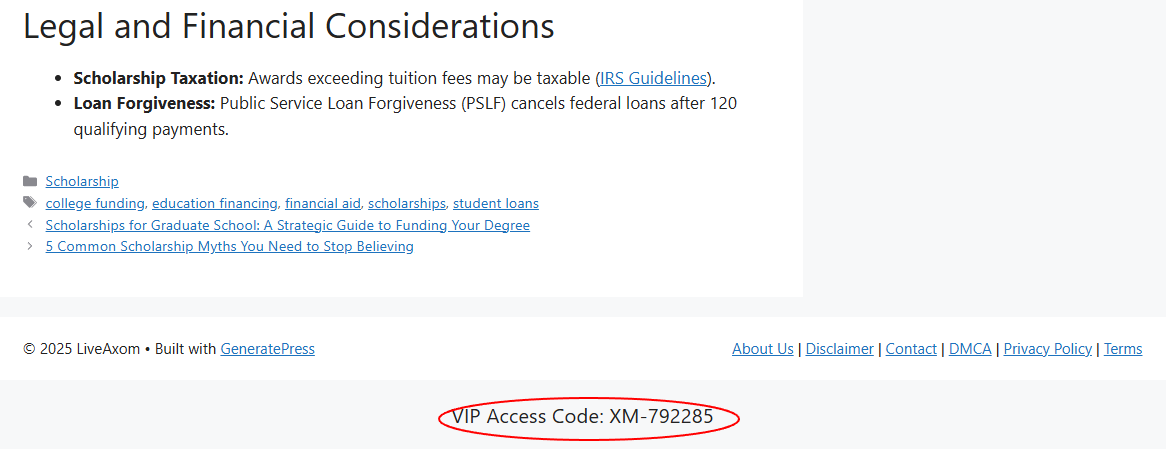This screenshot has height=449, width=1166.
Task: Click the previous post left chevron
Action: coord(31,225)
